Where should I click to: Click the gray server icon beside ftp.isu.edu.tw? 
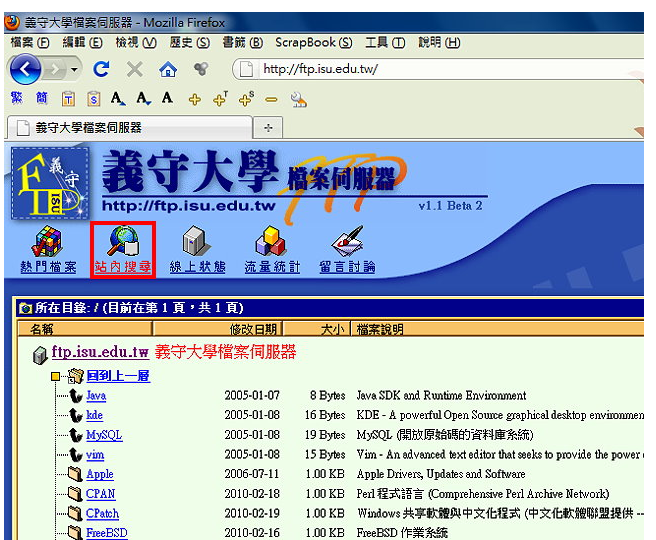(x=40, y=356)
